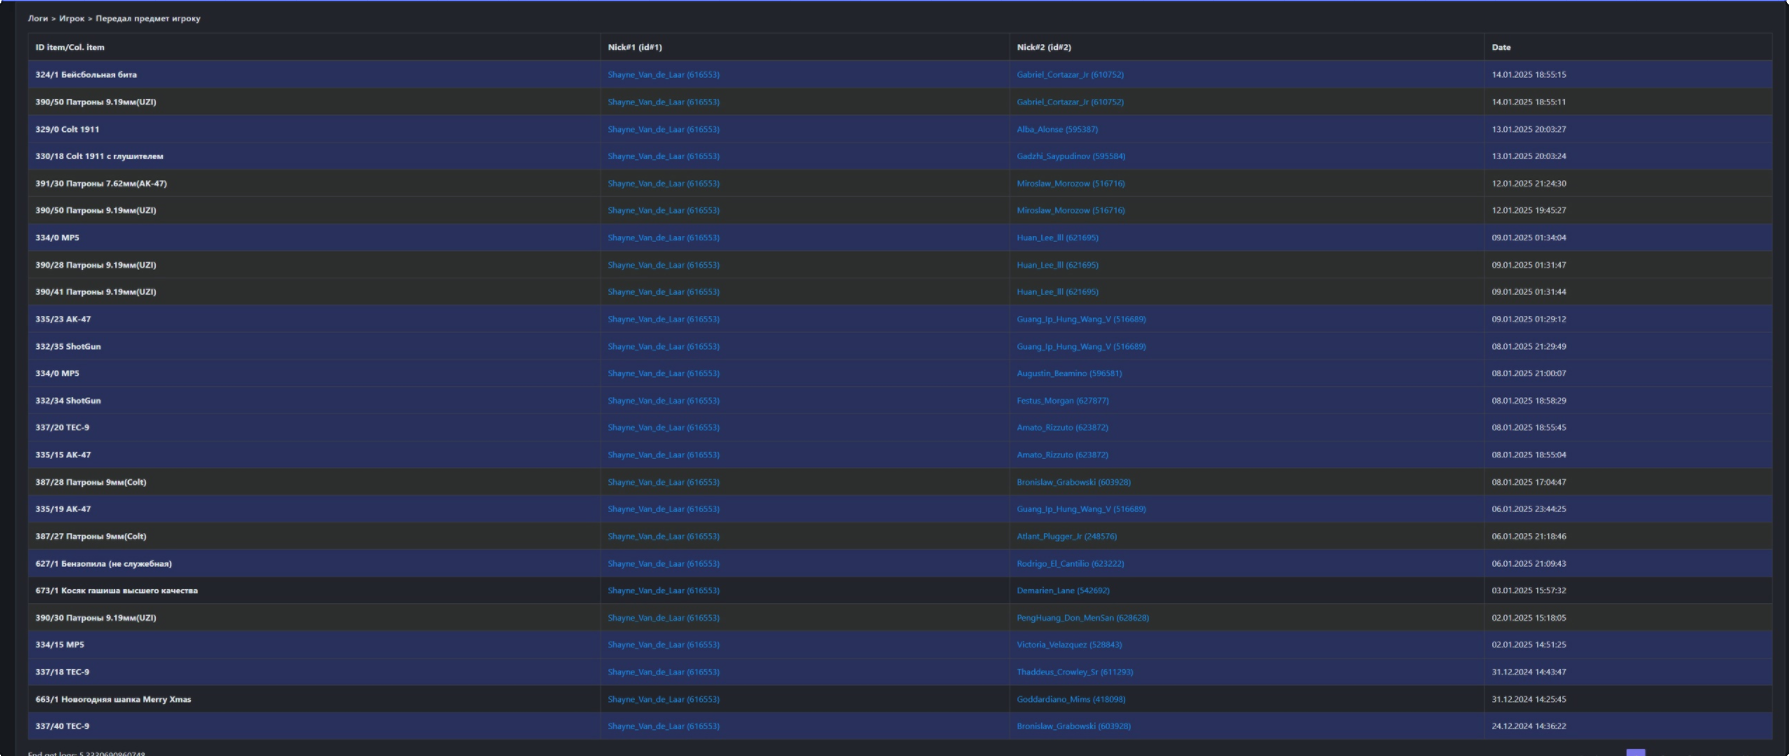Open the Gadzhi_Saypudinov (595584) profile link
The width and height of the screenshot is (1789, 756).
1070,156
